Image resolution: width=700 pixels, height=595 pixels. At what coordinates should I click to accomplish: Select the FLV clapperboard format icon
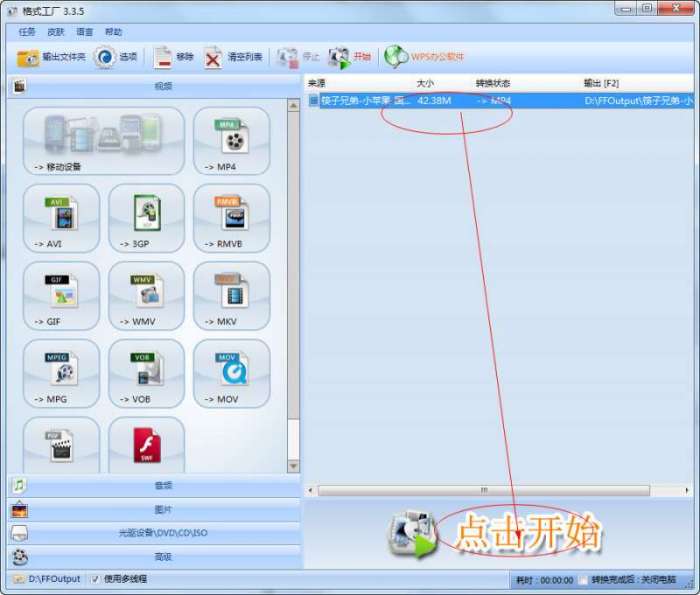pos(61,445)
